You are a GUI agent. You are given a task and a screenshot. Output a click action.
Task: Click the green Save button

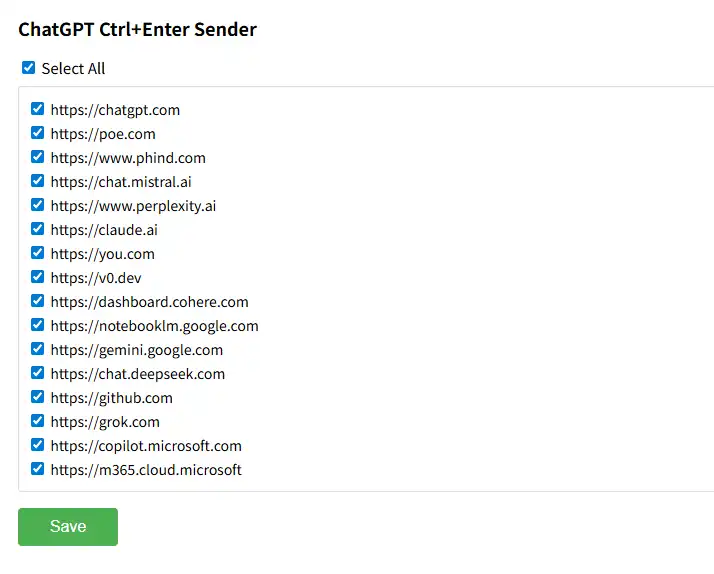(68, 527)
